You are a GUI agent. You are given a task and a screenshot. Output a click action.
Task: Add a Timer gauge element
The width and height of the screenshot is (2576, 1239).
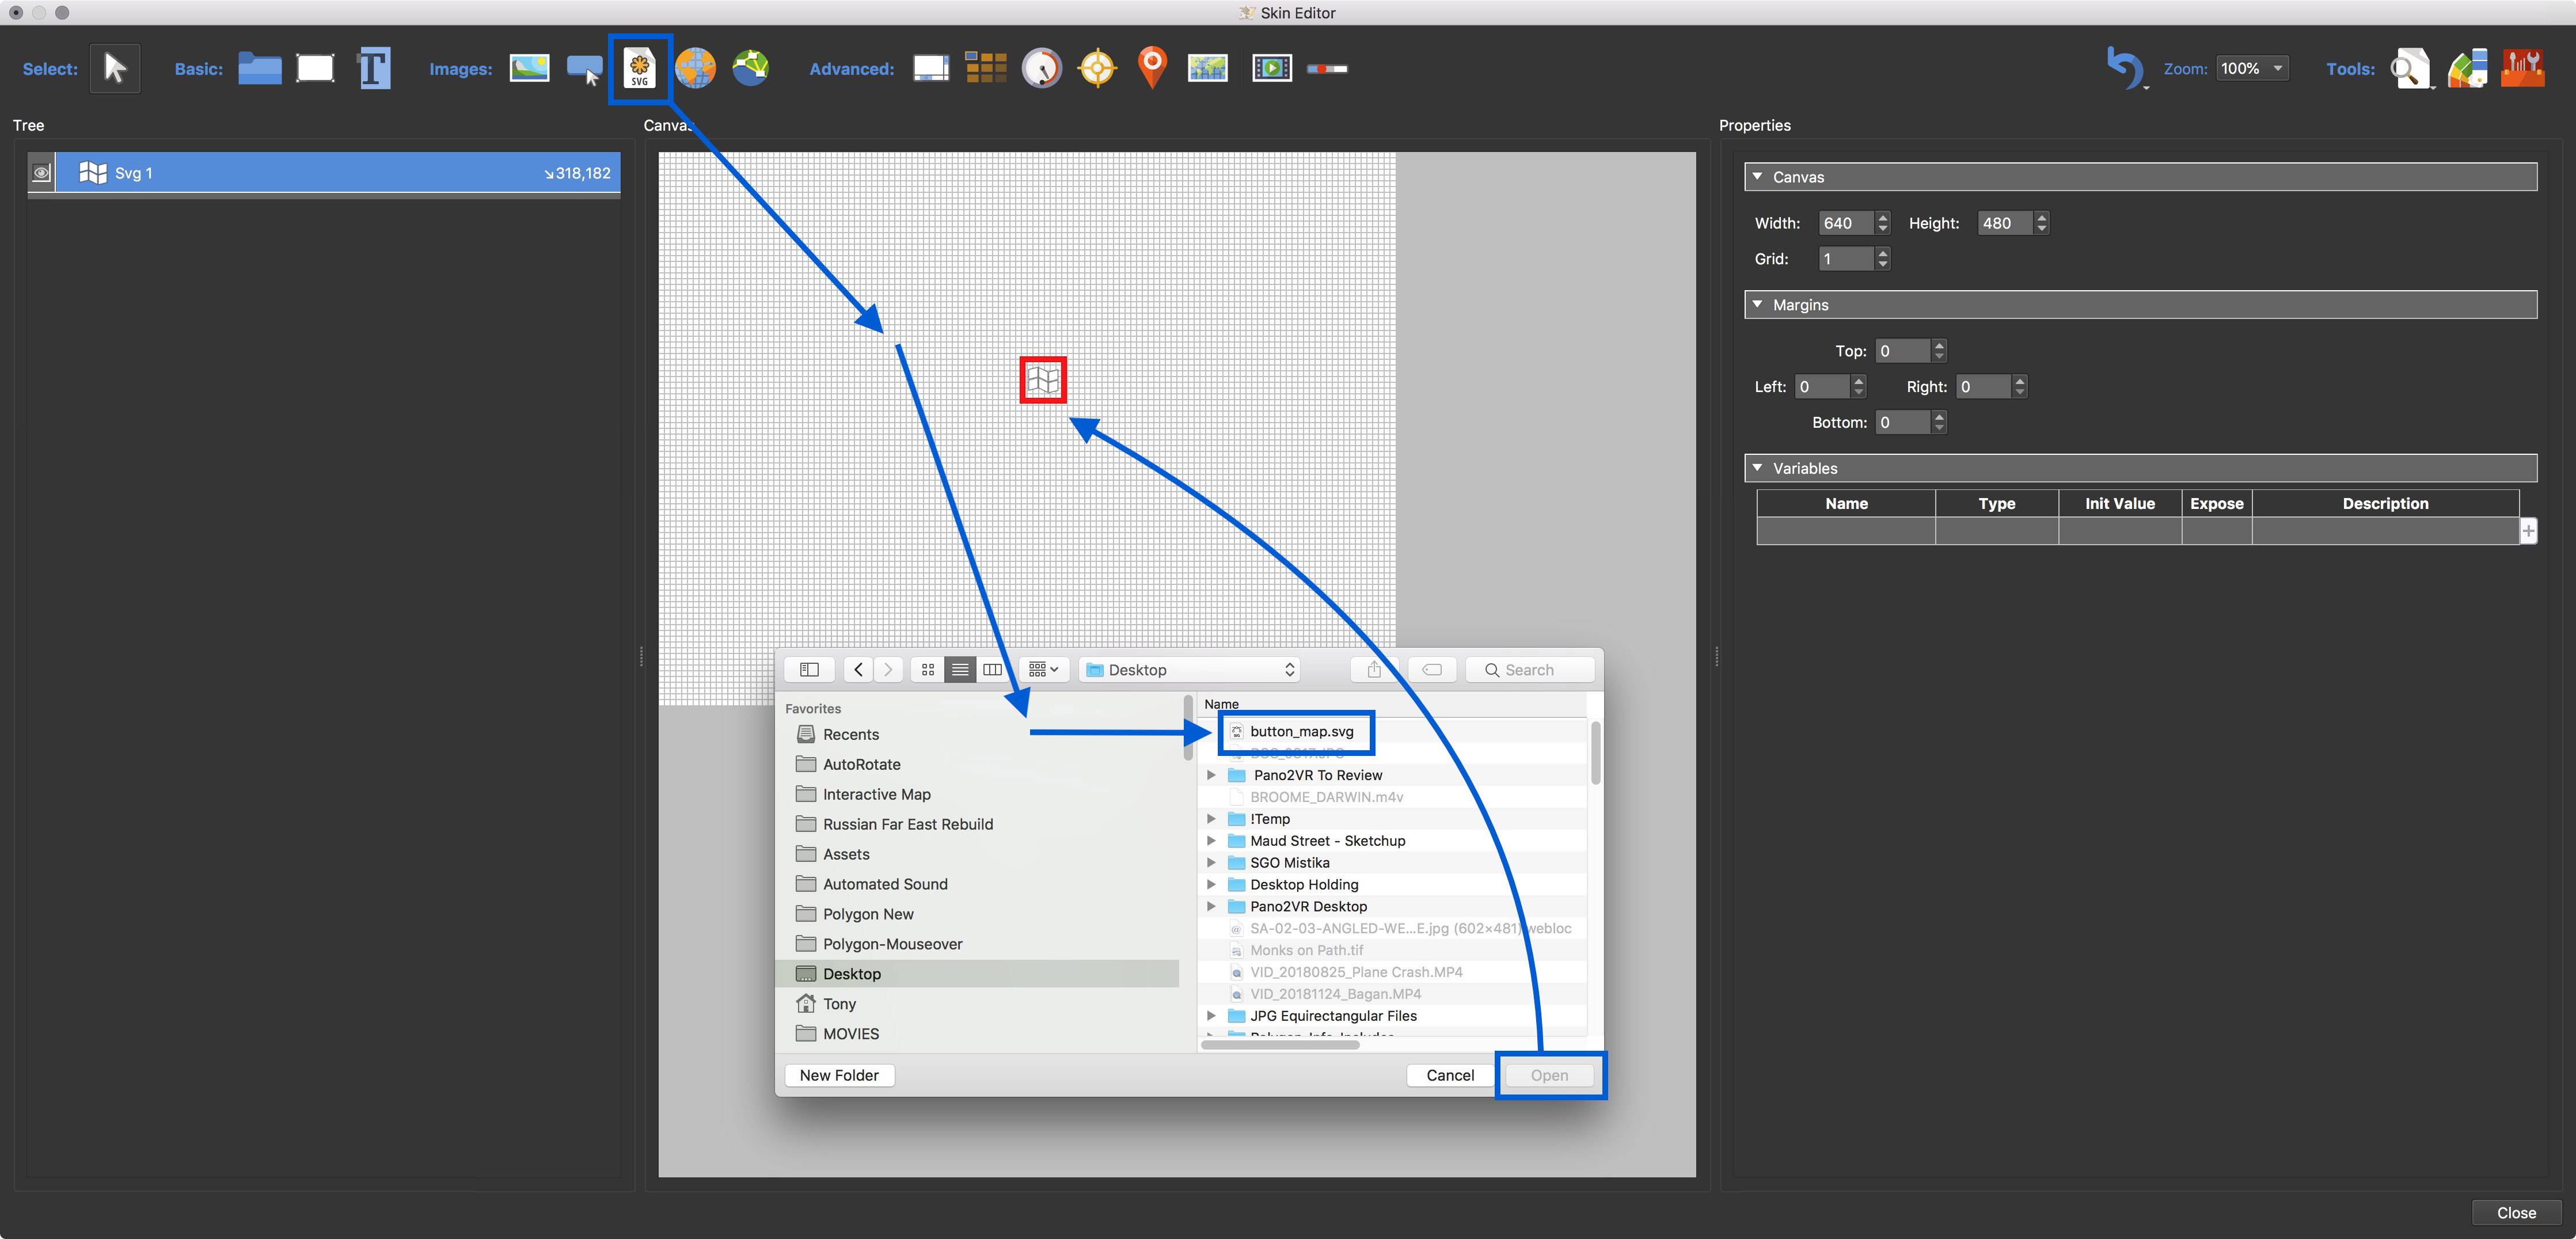pos(1041,69)
